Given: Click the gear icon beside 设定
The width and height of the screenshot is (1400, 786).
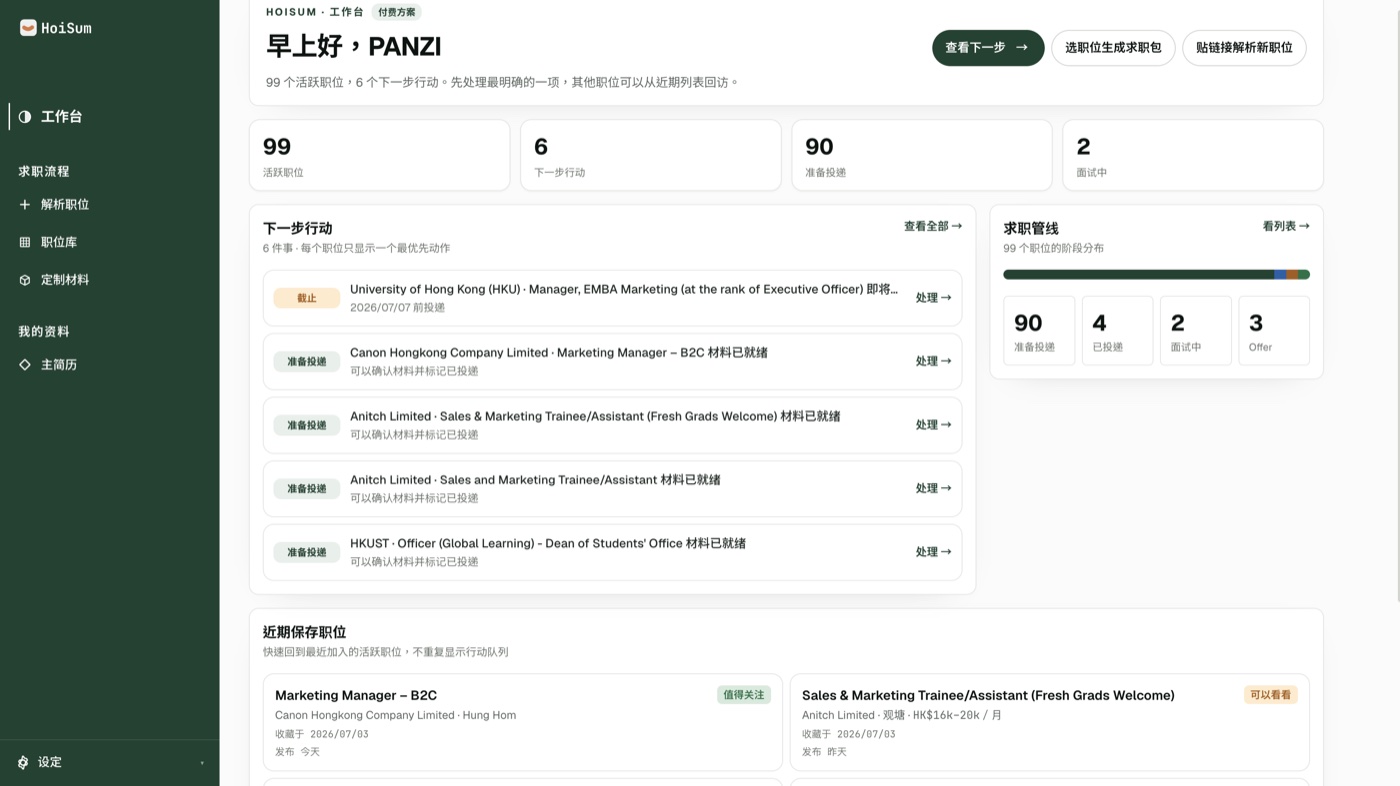Looking at the screenshot, I should coord(23,762).
